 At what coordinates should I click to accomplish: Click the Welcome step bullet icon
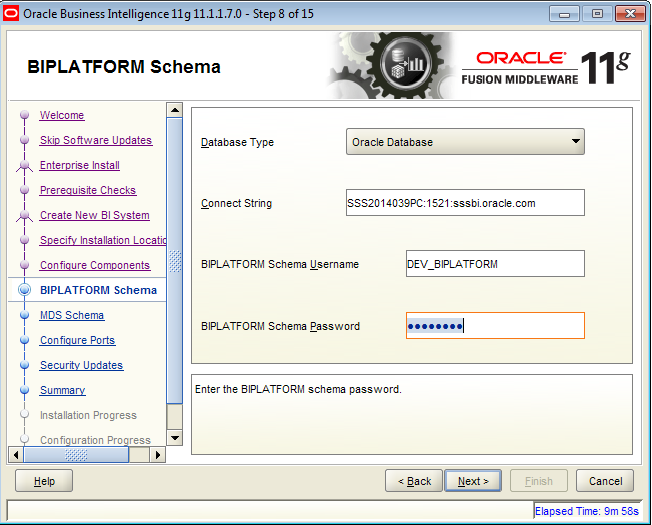(x=25, y=114)
